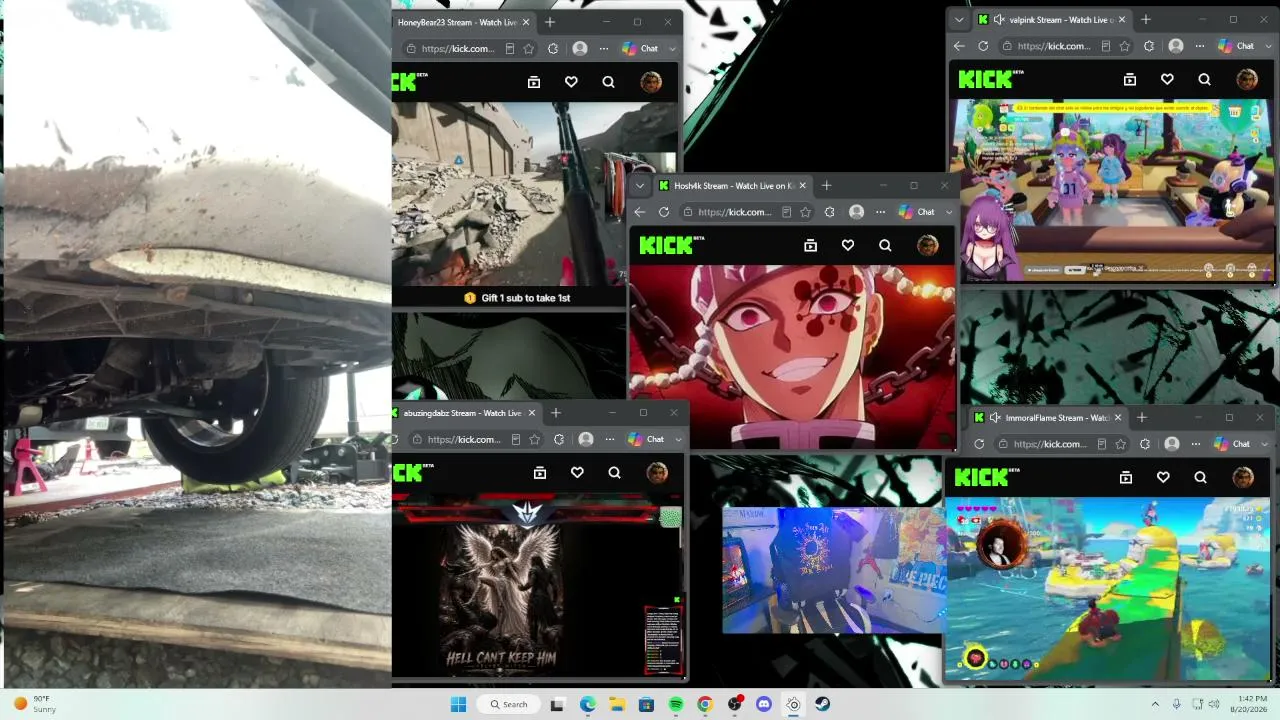Open following heart in abuzingdabz Kick window
The width and height of the screenshot is (1280, 720).
tap(577, 473)
